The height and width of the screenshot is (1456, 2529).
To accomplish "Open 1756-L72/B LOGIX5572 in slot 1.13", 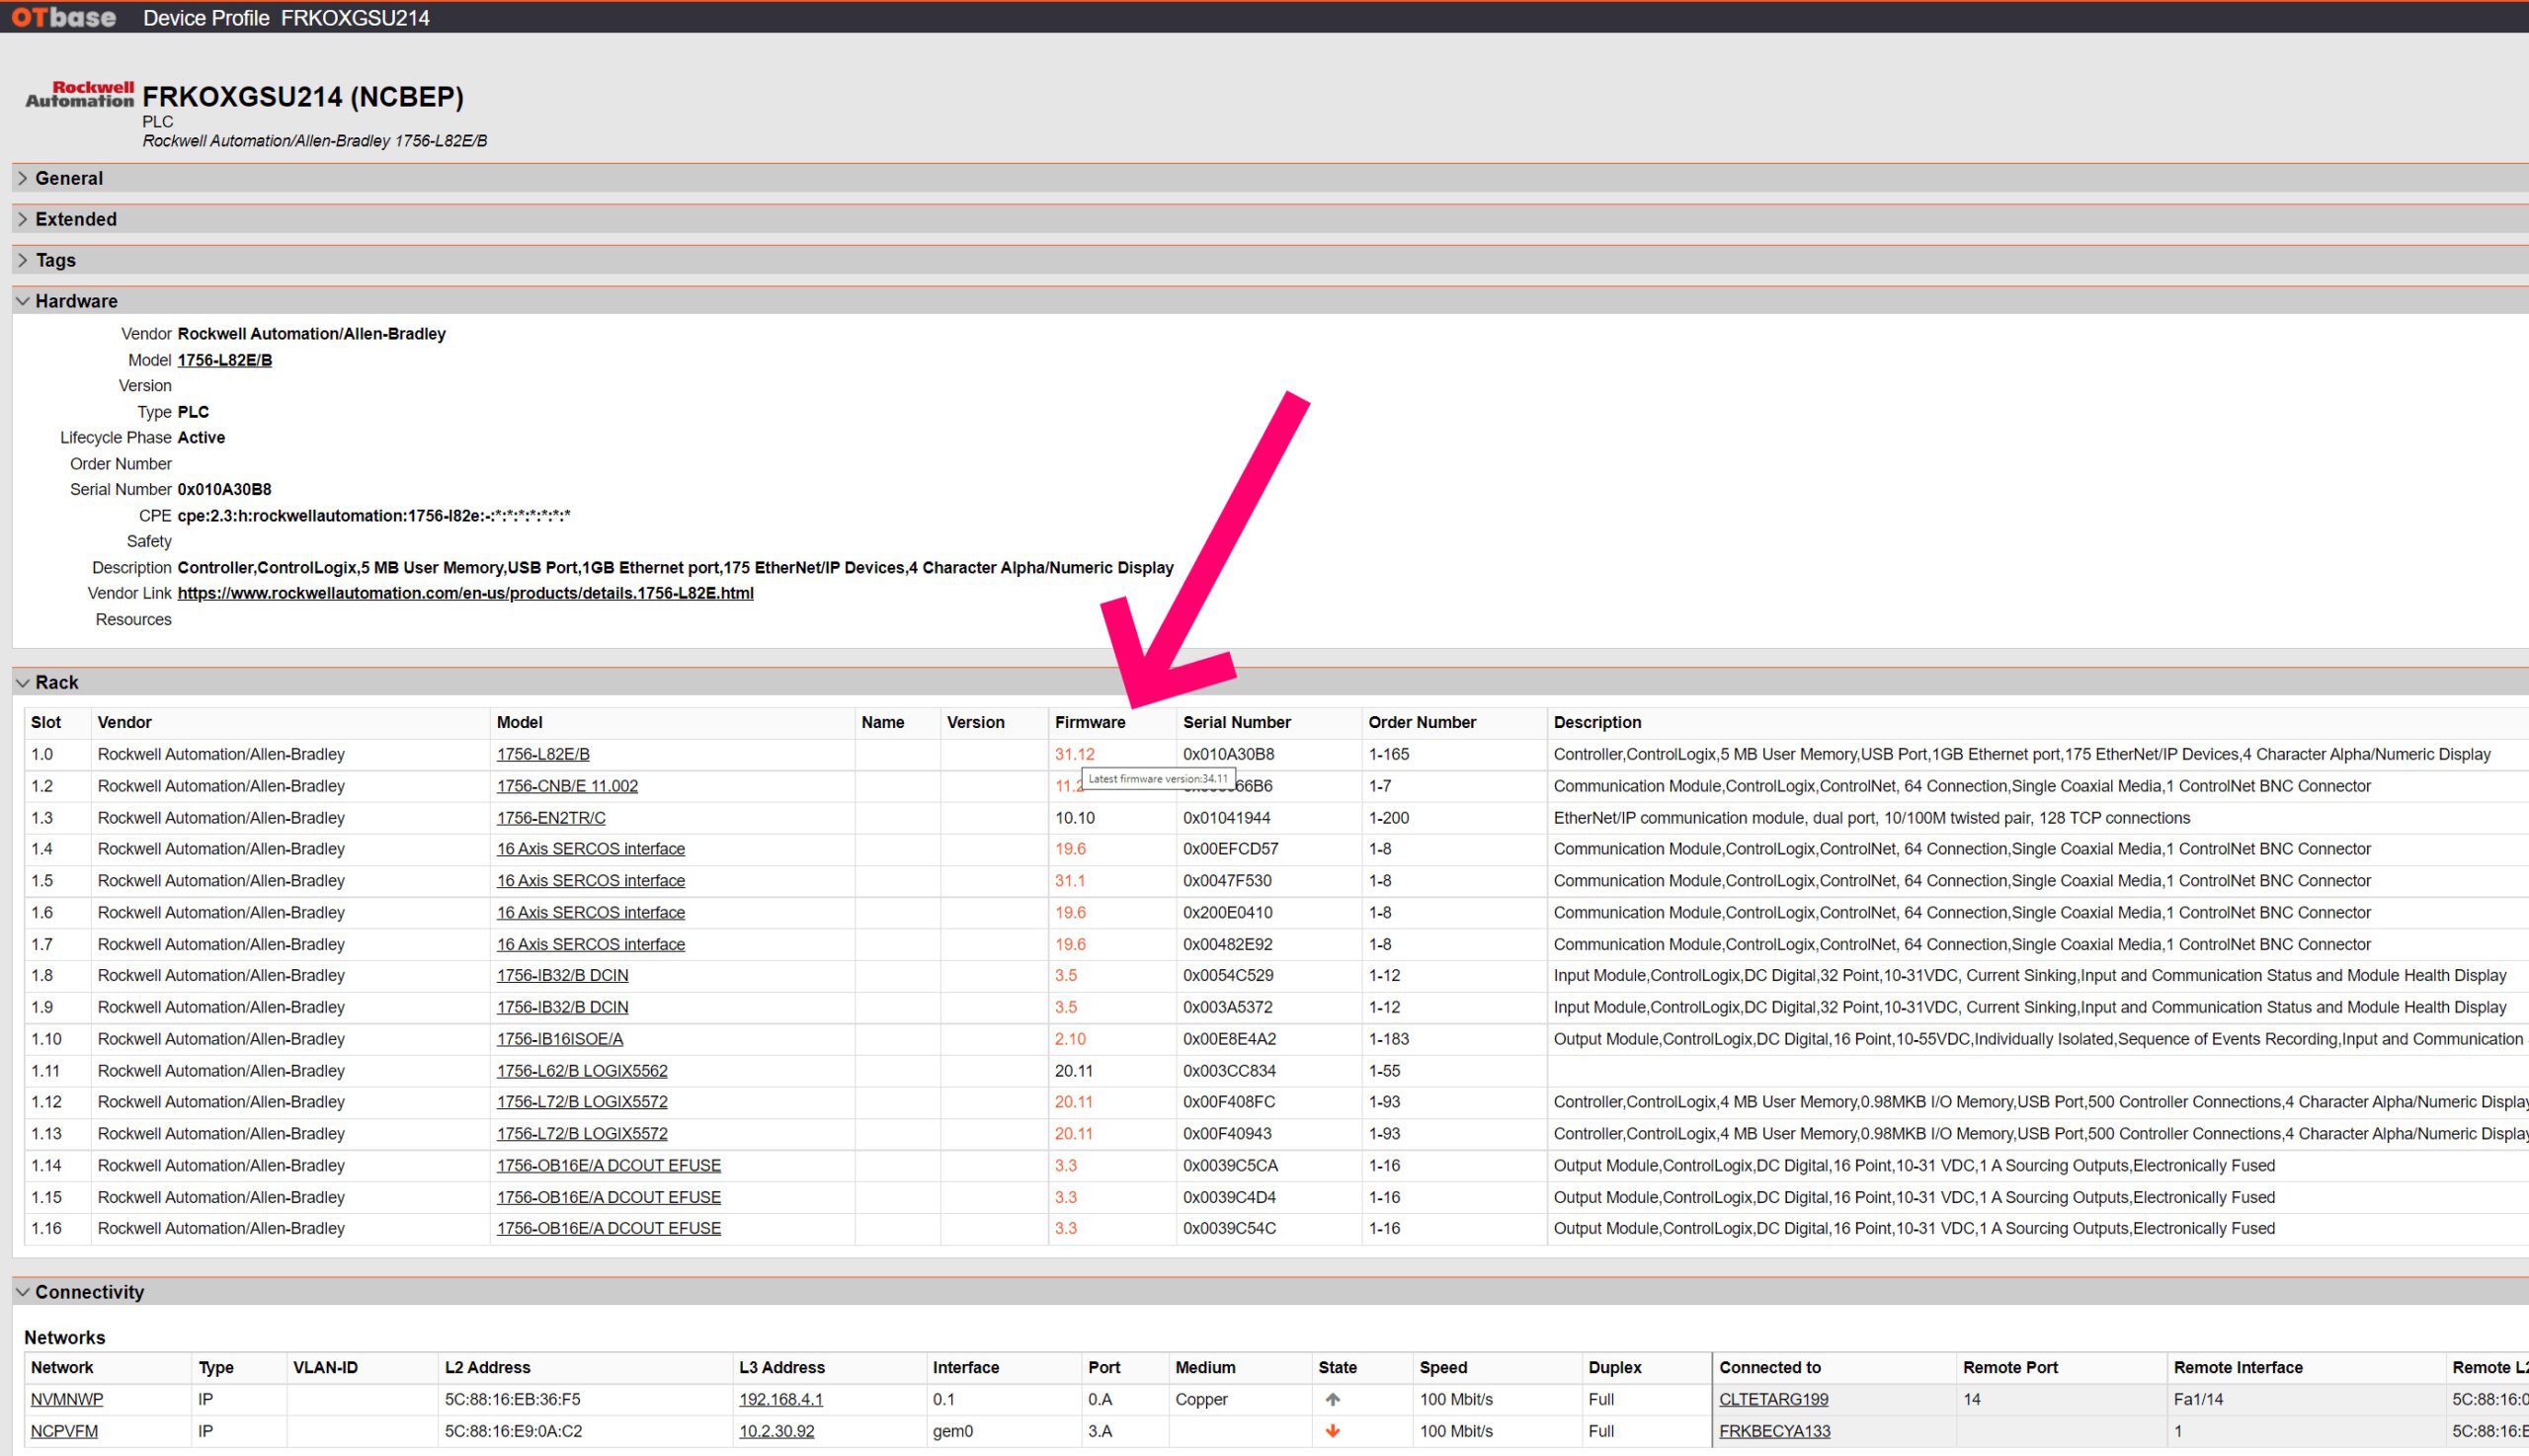I will point(582,1134).
